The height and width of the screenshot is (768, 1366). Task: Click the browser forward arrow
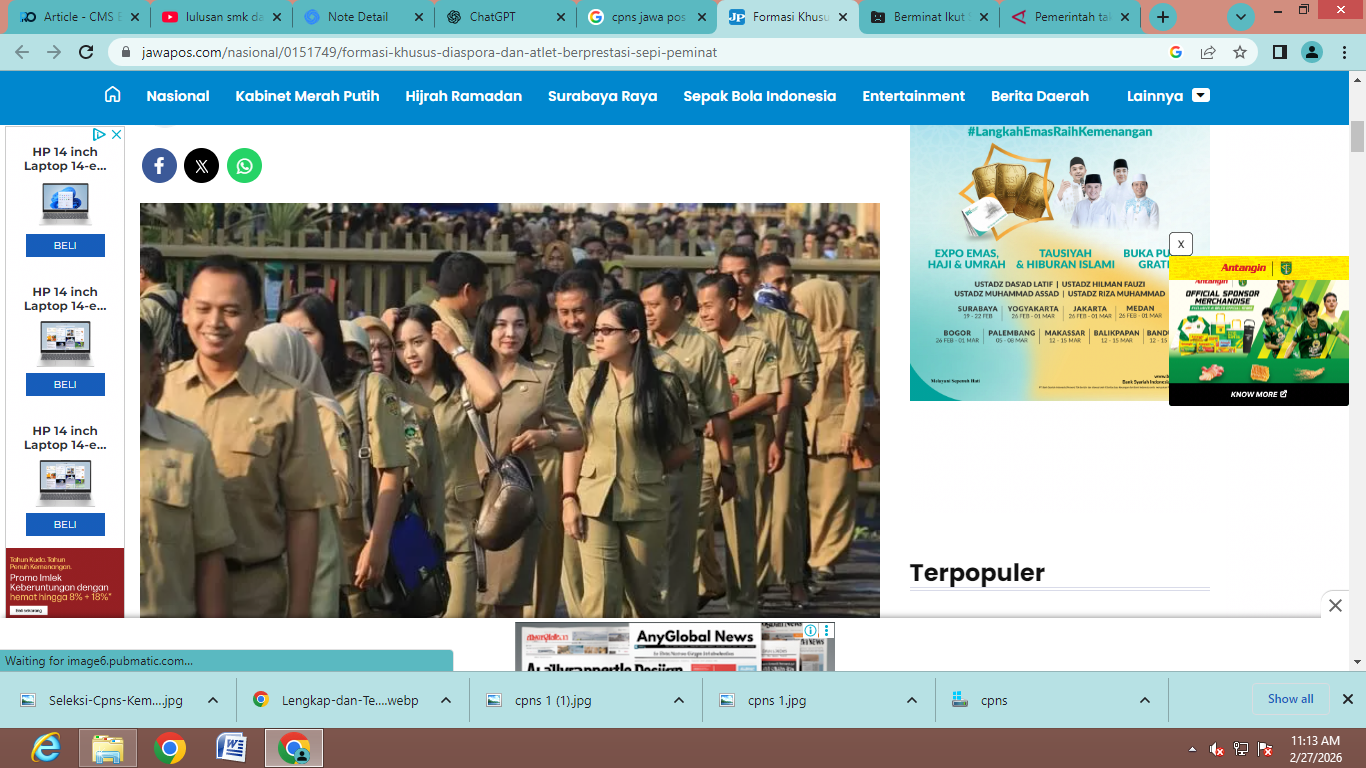click(x=54, y=52)
